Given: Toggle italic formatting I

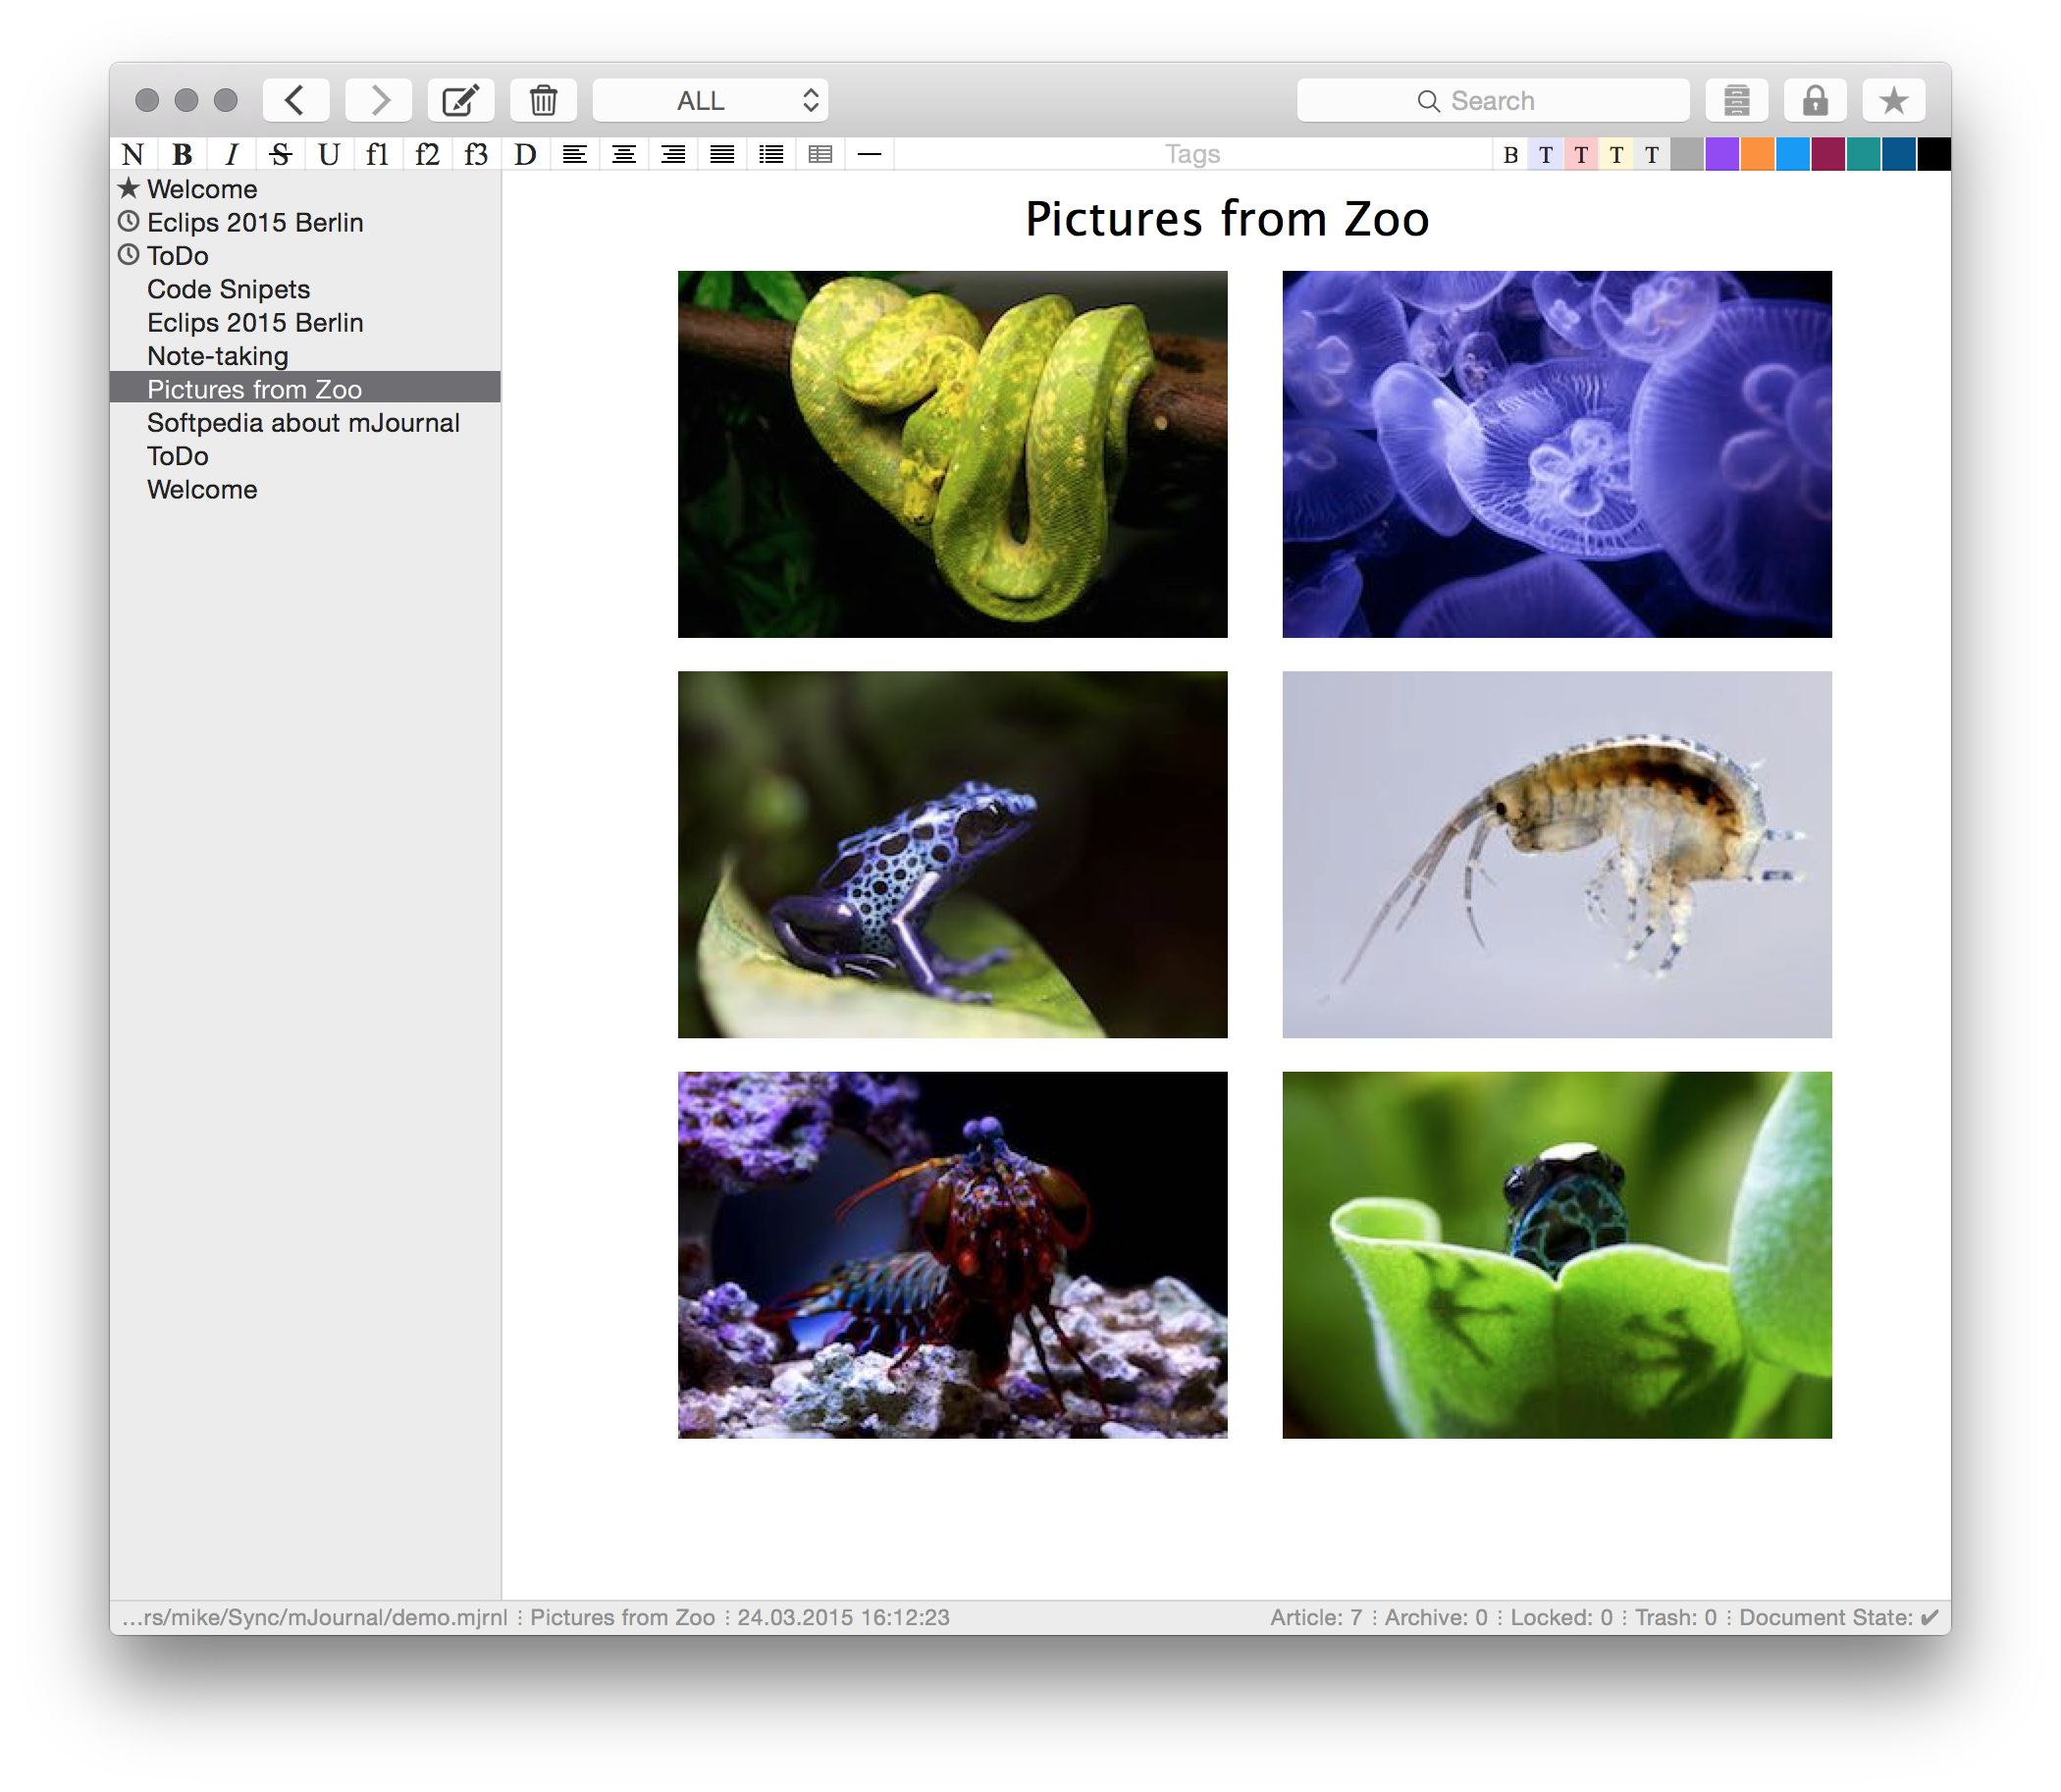Looking at the screenshot, I should point(232,154).
